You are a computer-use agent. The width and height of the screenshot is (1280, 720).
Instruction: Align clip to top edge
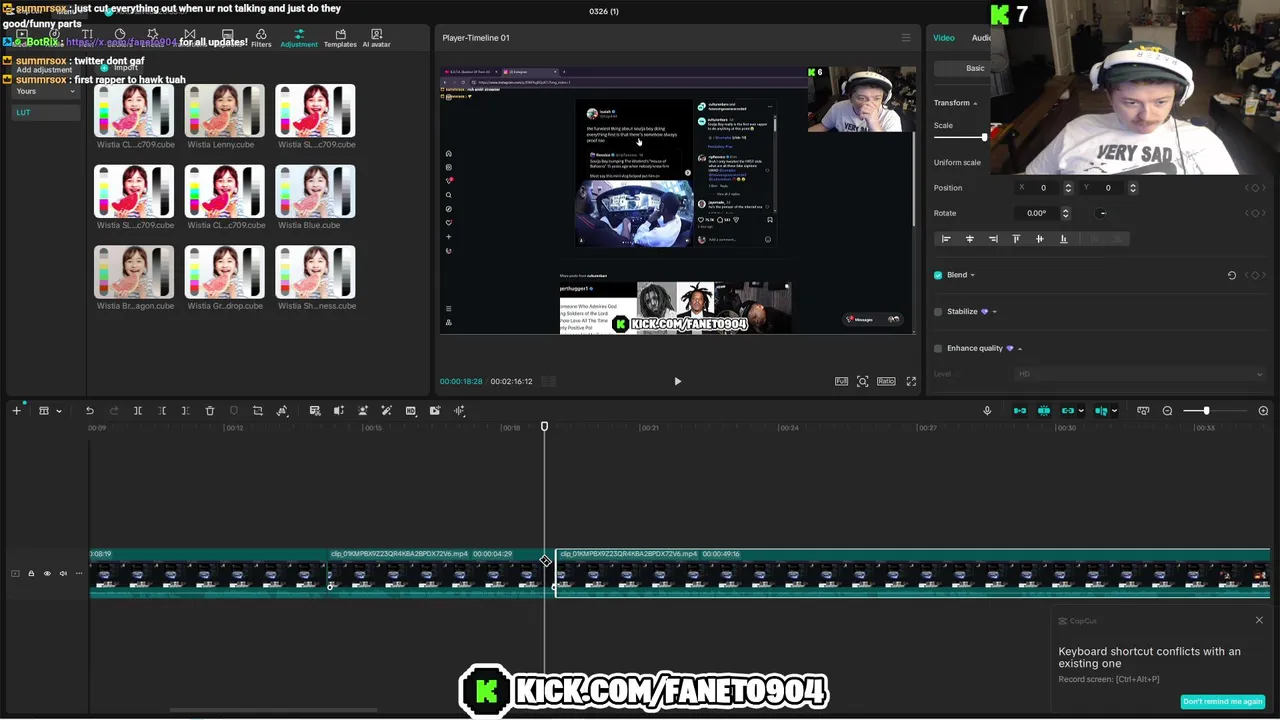pyautogui.click(x=1016, y=239)
